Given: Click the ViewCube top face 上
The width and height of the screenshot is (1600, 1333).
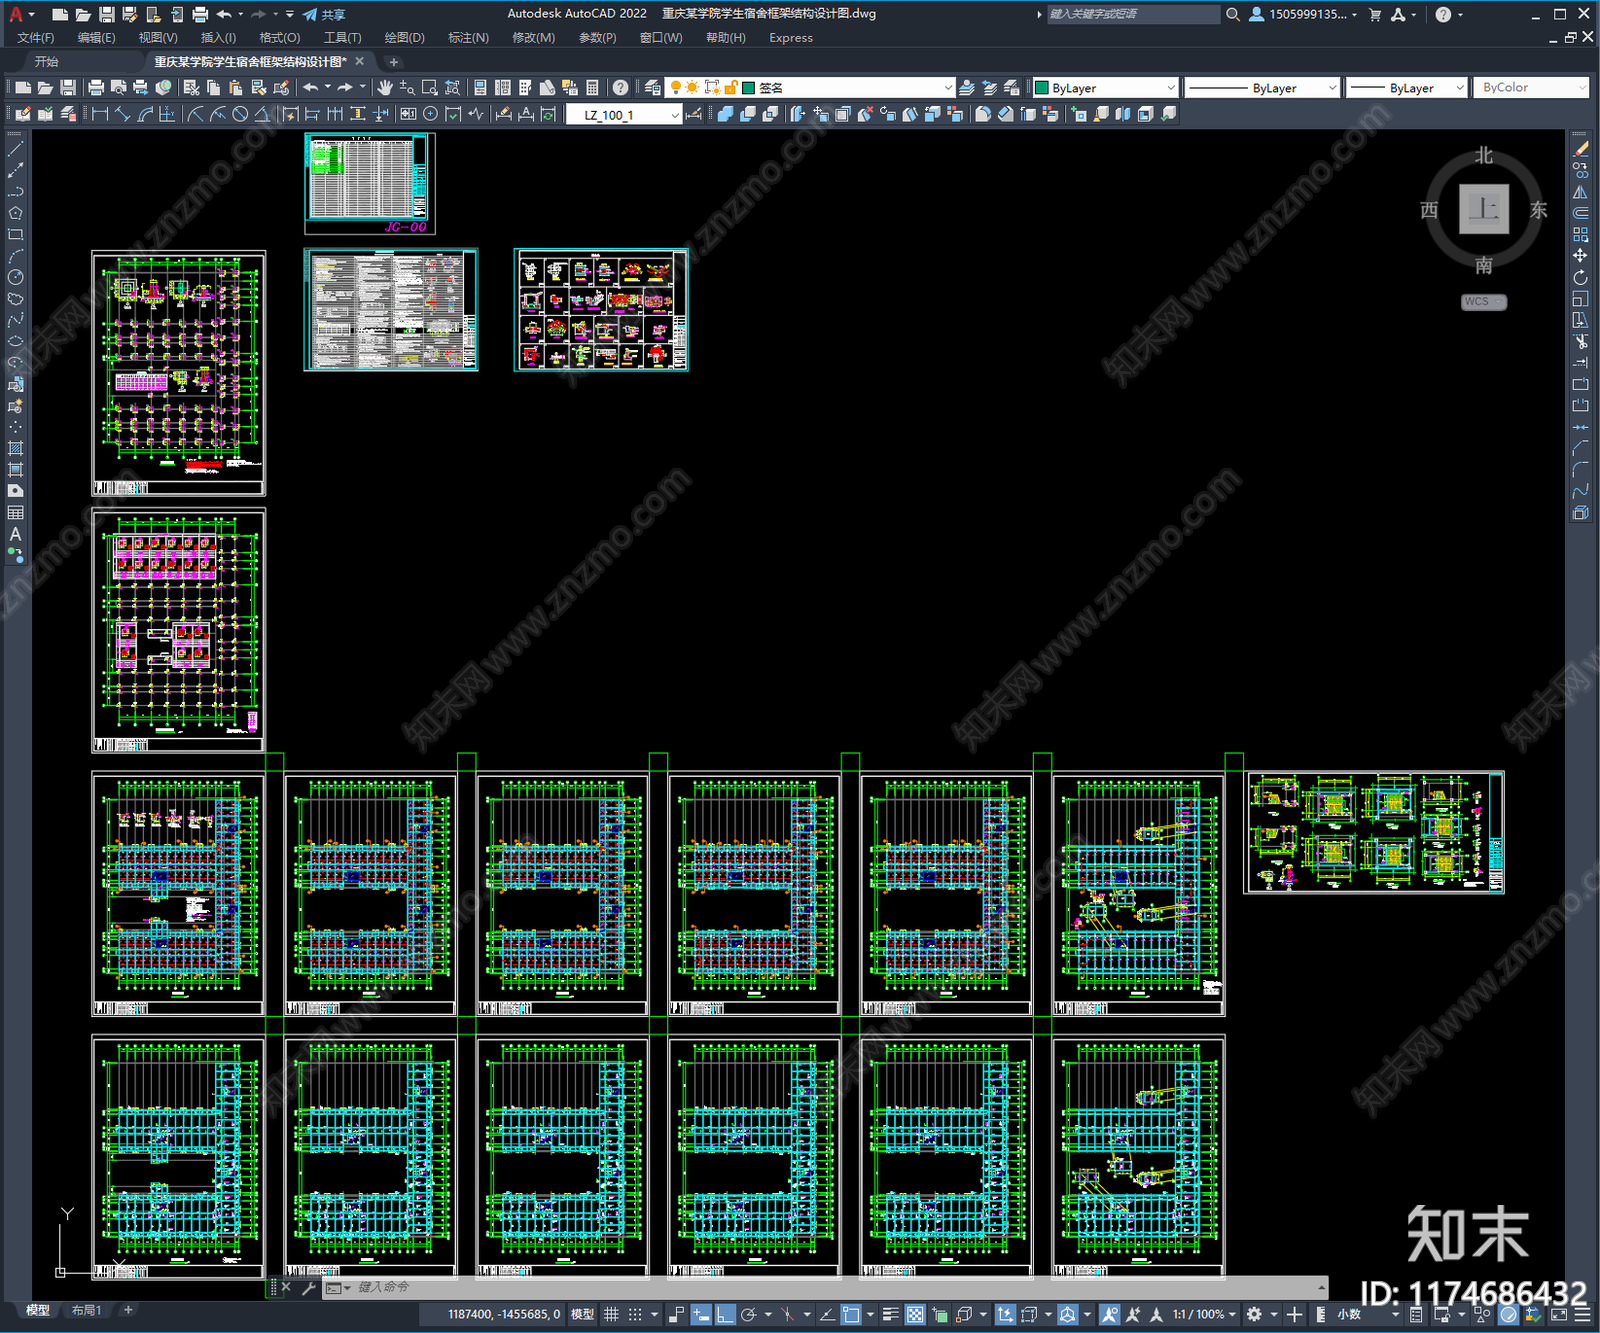Looking at the screenshot, I should click(x=1484, y=209).
